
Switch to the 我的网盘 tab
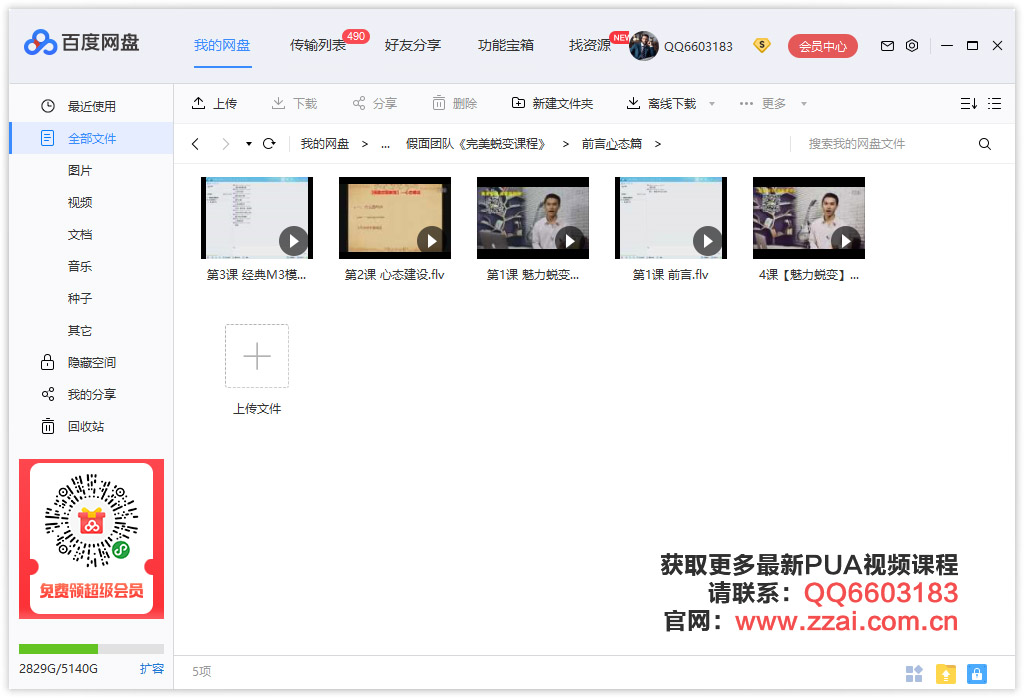coord(222,45)
